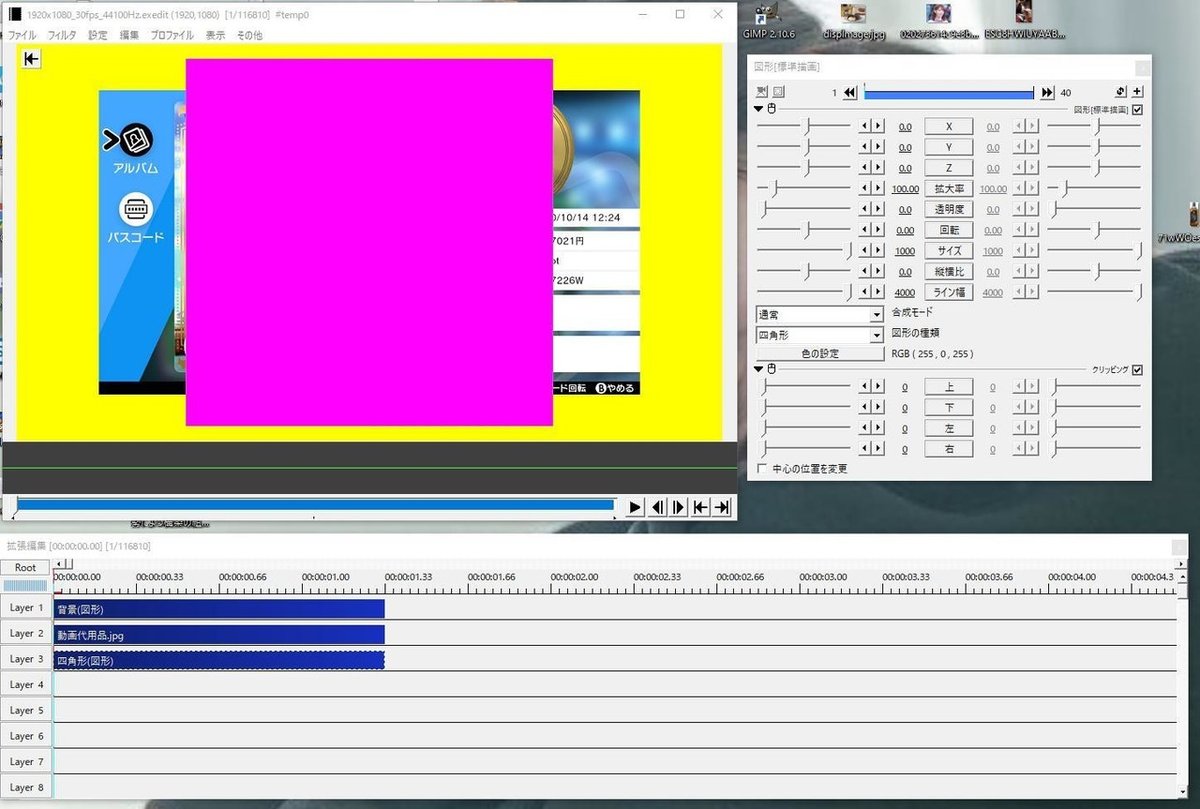The width and height of the screenshot is (1200, 809).
Task: Step back one frame in the preview window
Action: [x=658, y=507]
